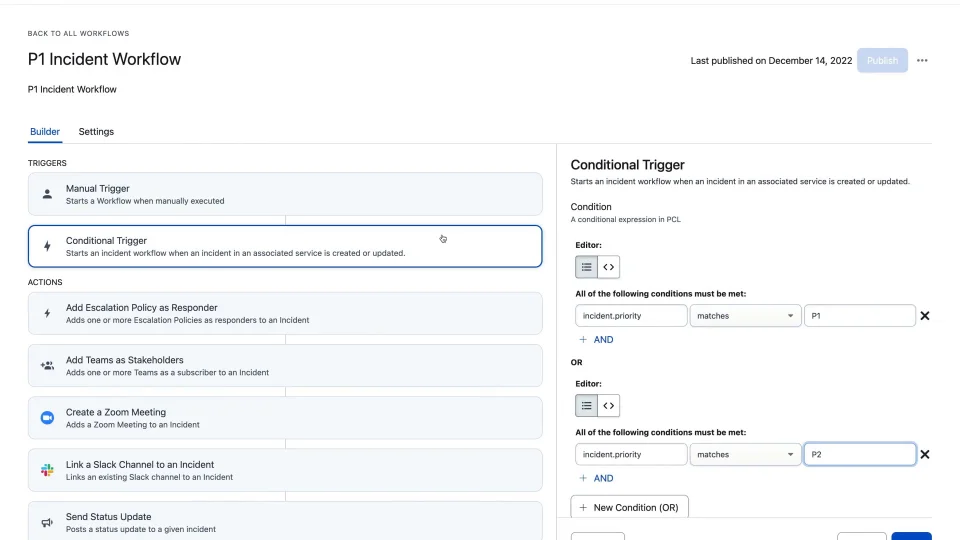Open the three-dot more options menu
The image size is (960, 540).
click(x=922, y=61)
